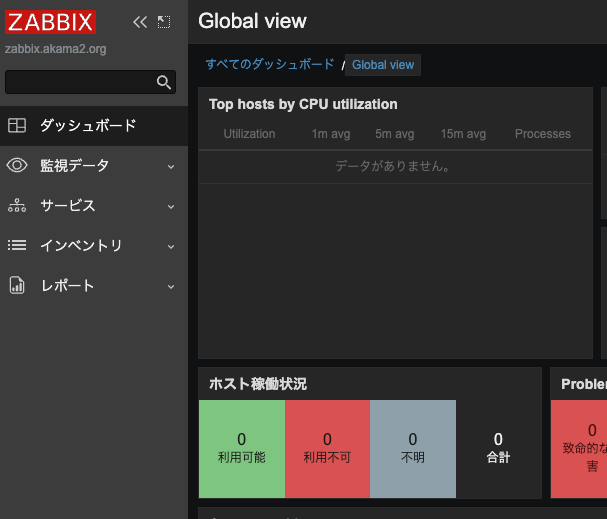Image resolution: width=607 pixels, height=519 pixels.
Task: Expand the サービス chevron
Action: click(x=171, y=207)
